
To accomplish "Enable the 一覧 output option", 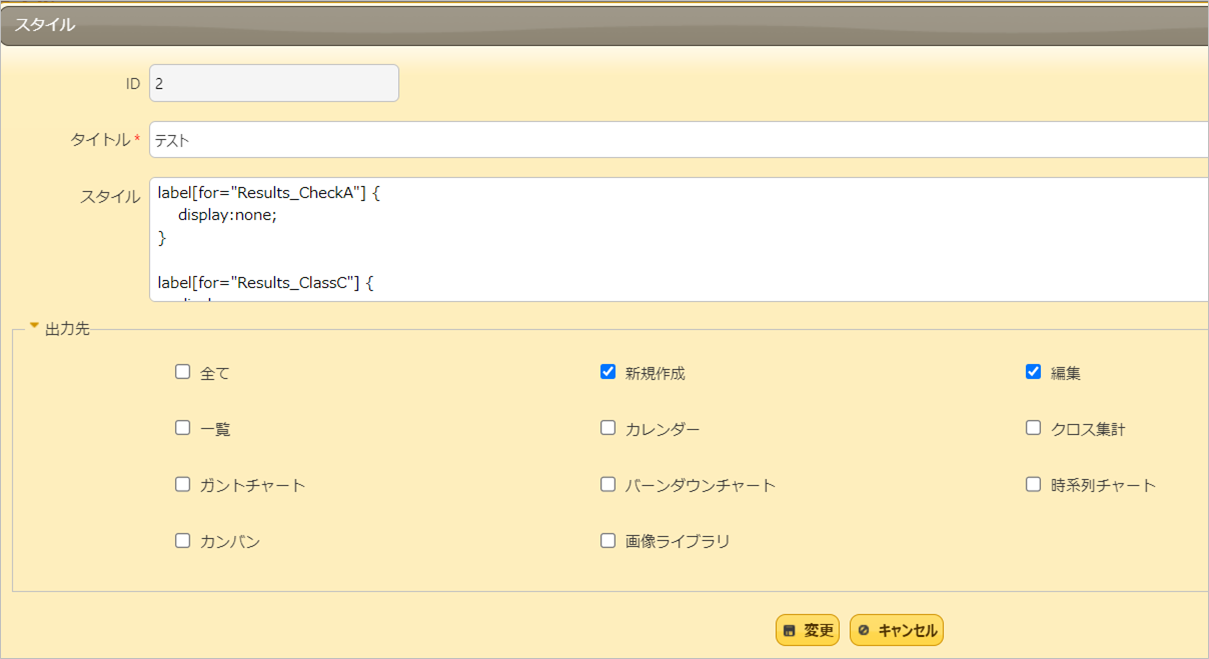I will [x=182, y=427].
